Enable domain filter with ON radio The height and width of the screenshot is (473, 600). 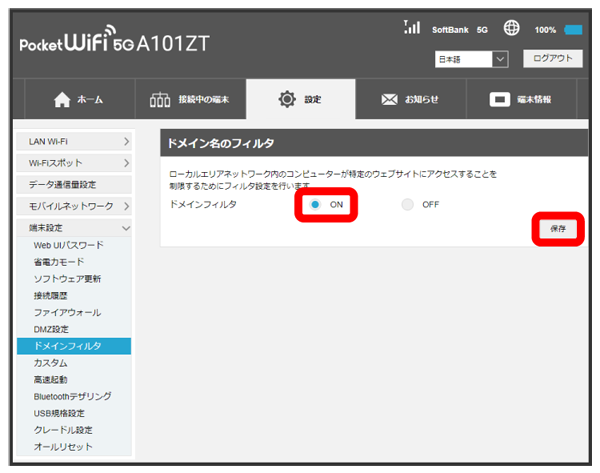tap(315, 204)
